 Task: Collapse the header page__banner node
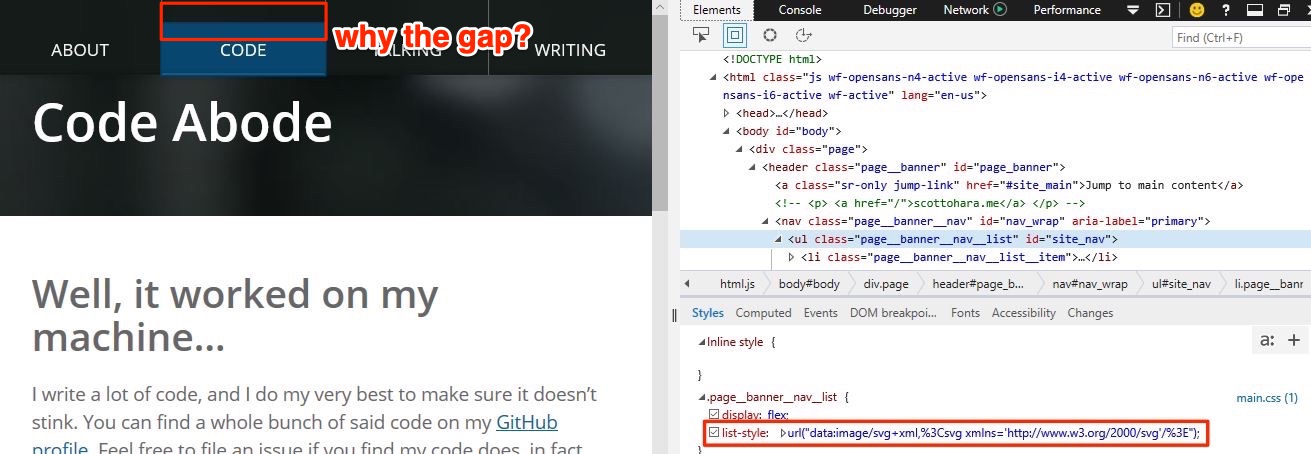(x=753, y=167)
